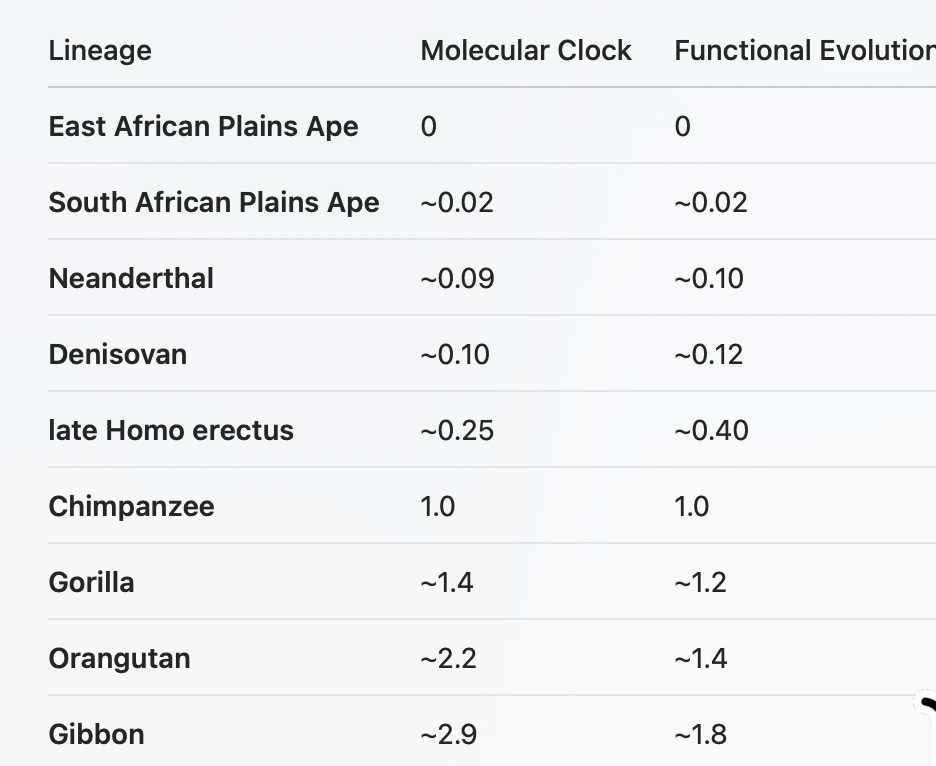This screenshot has height=766, width=936.
Task: Select the East African Plains Ape row label
Action: 203,127
